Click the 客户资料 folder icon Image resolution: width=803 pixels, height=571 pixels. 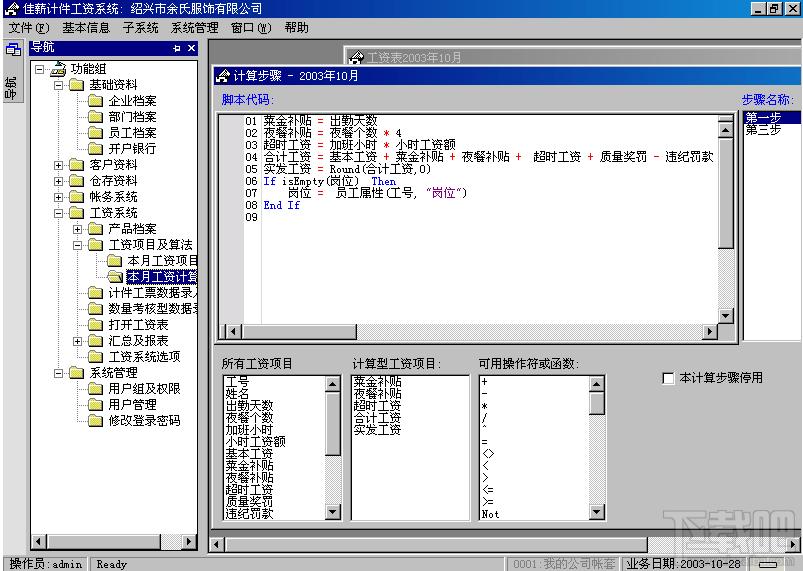(76, 165)
